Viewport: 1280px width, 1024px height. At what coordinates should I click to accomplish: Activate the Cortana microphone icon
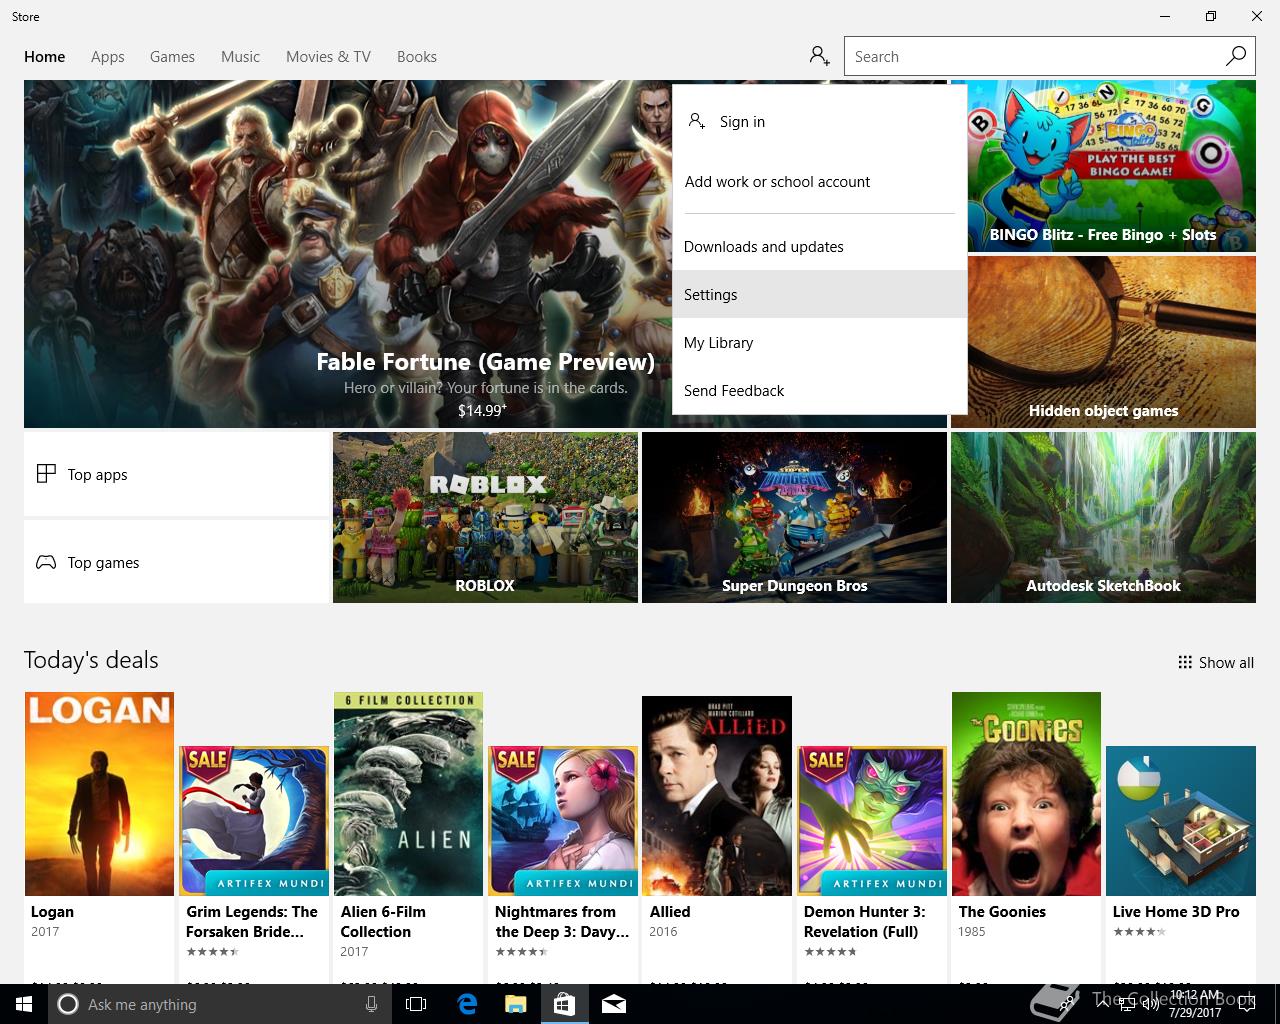[371, 1004]
